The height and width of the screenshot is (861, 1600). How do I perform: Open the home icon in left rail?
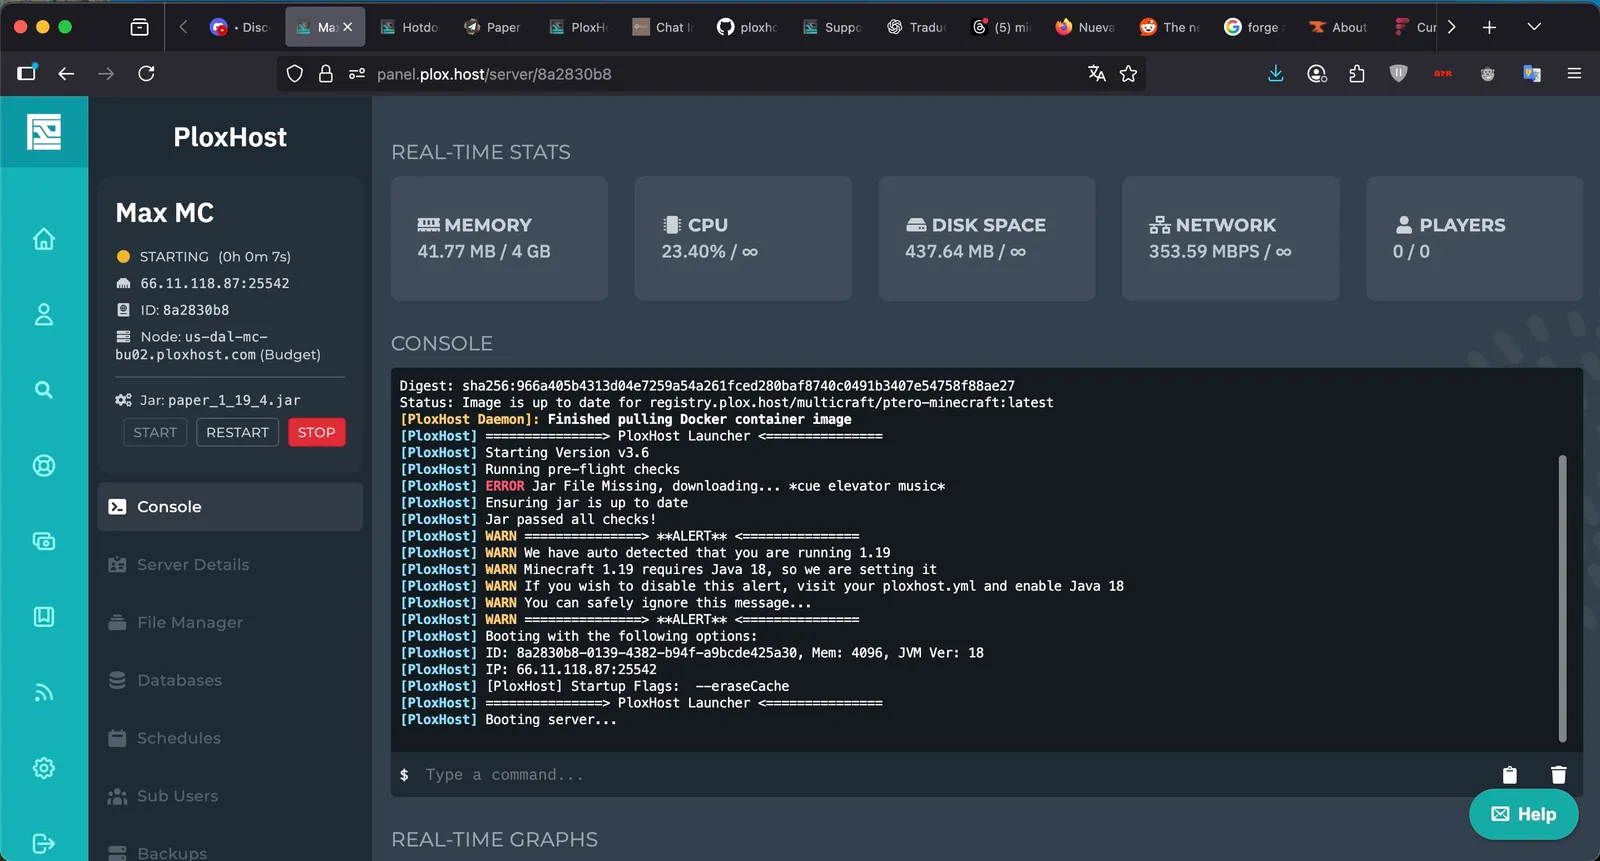pos(44,239)
